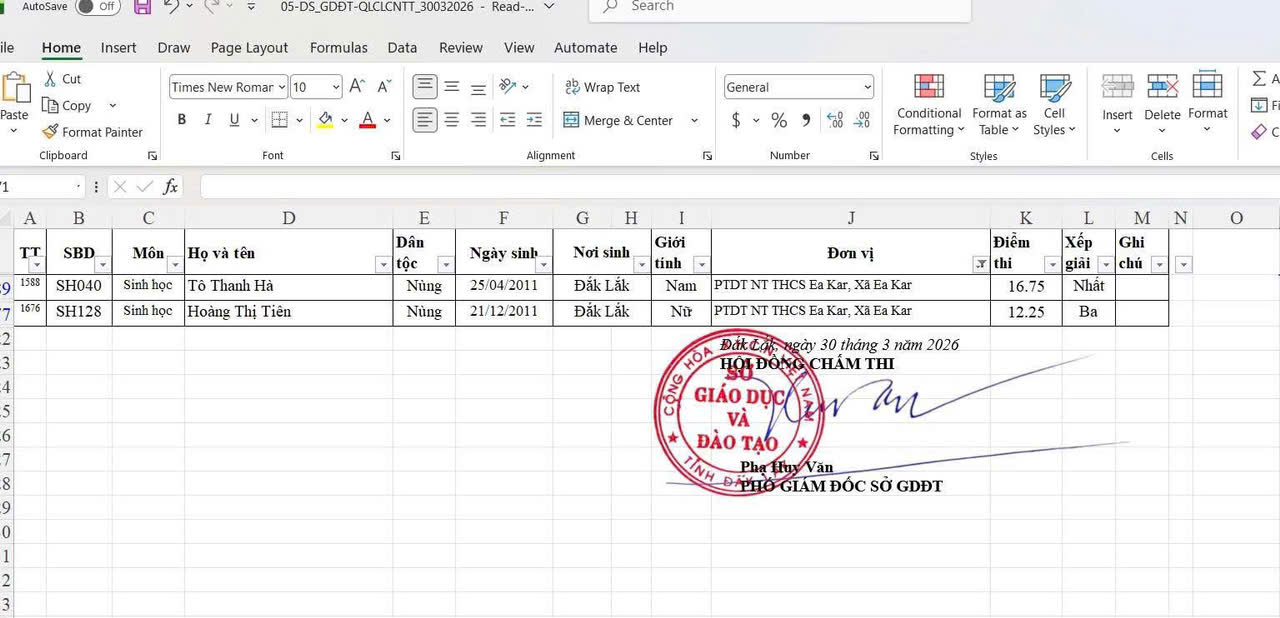1280x618 pixels.
Task: Apply the yellow fill color
Action: (x=325, y=120)
